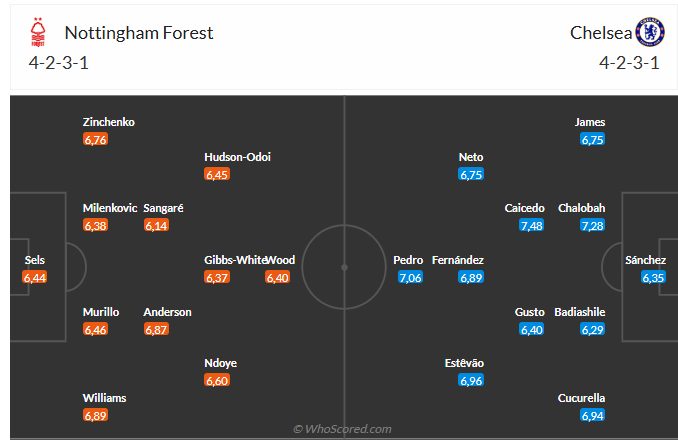Click the player name Neto
The image size is (678, 440).
[x=471, y=157]
